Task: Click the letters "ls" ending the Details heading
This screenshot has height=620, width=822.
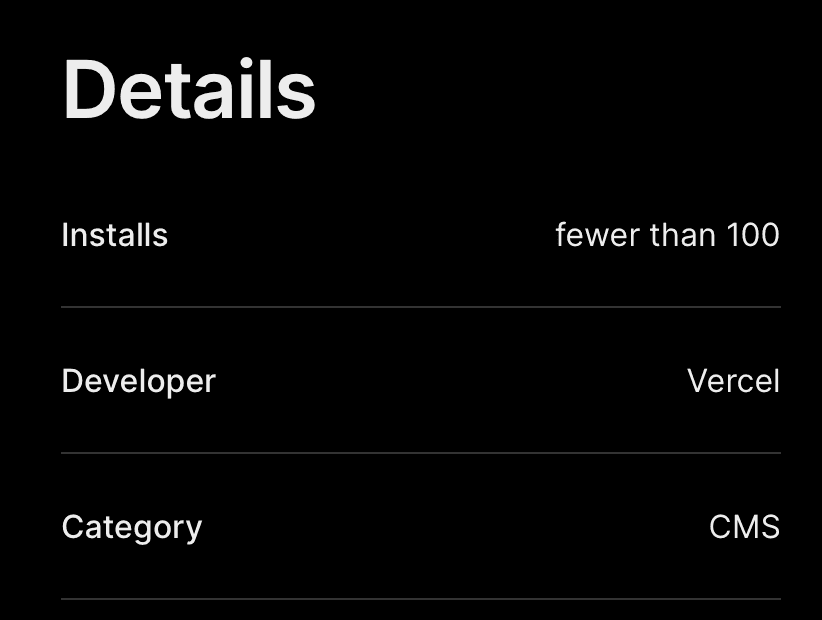Action: (x=294, y=89)
